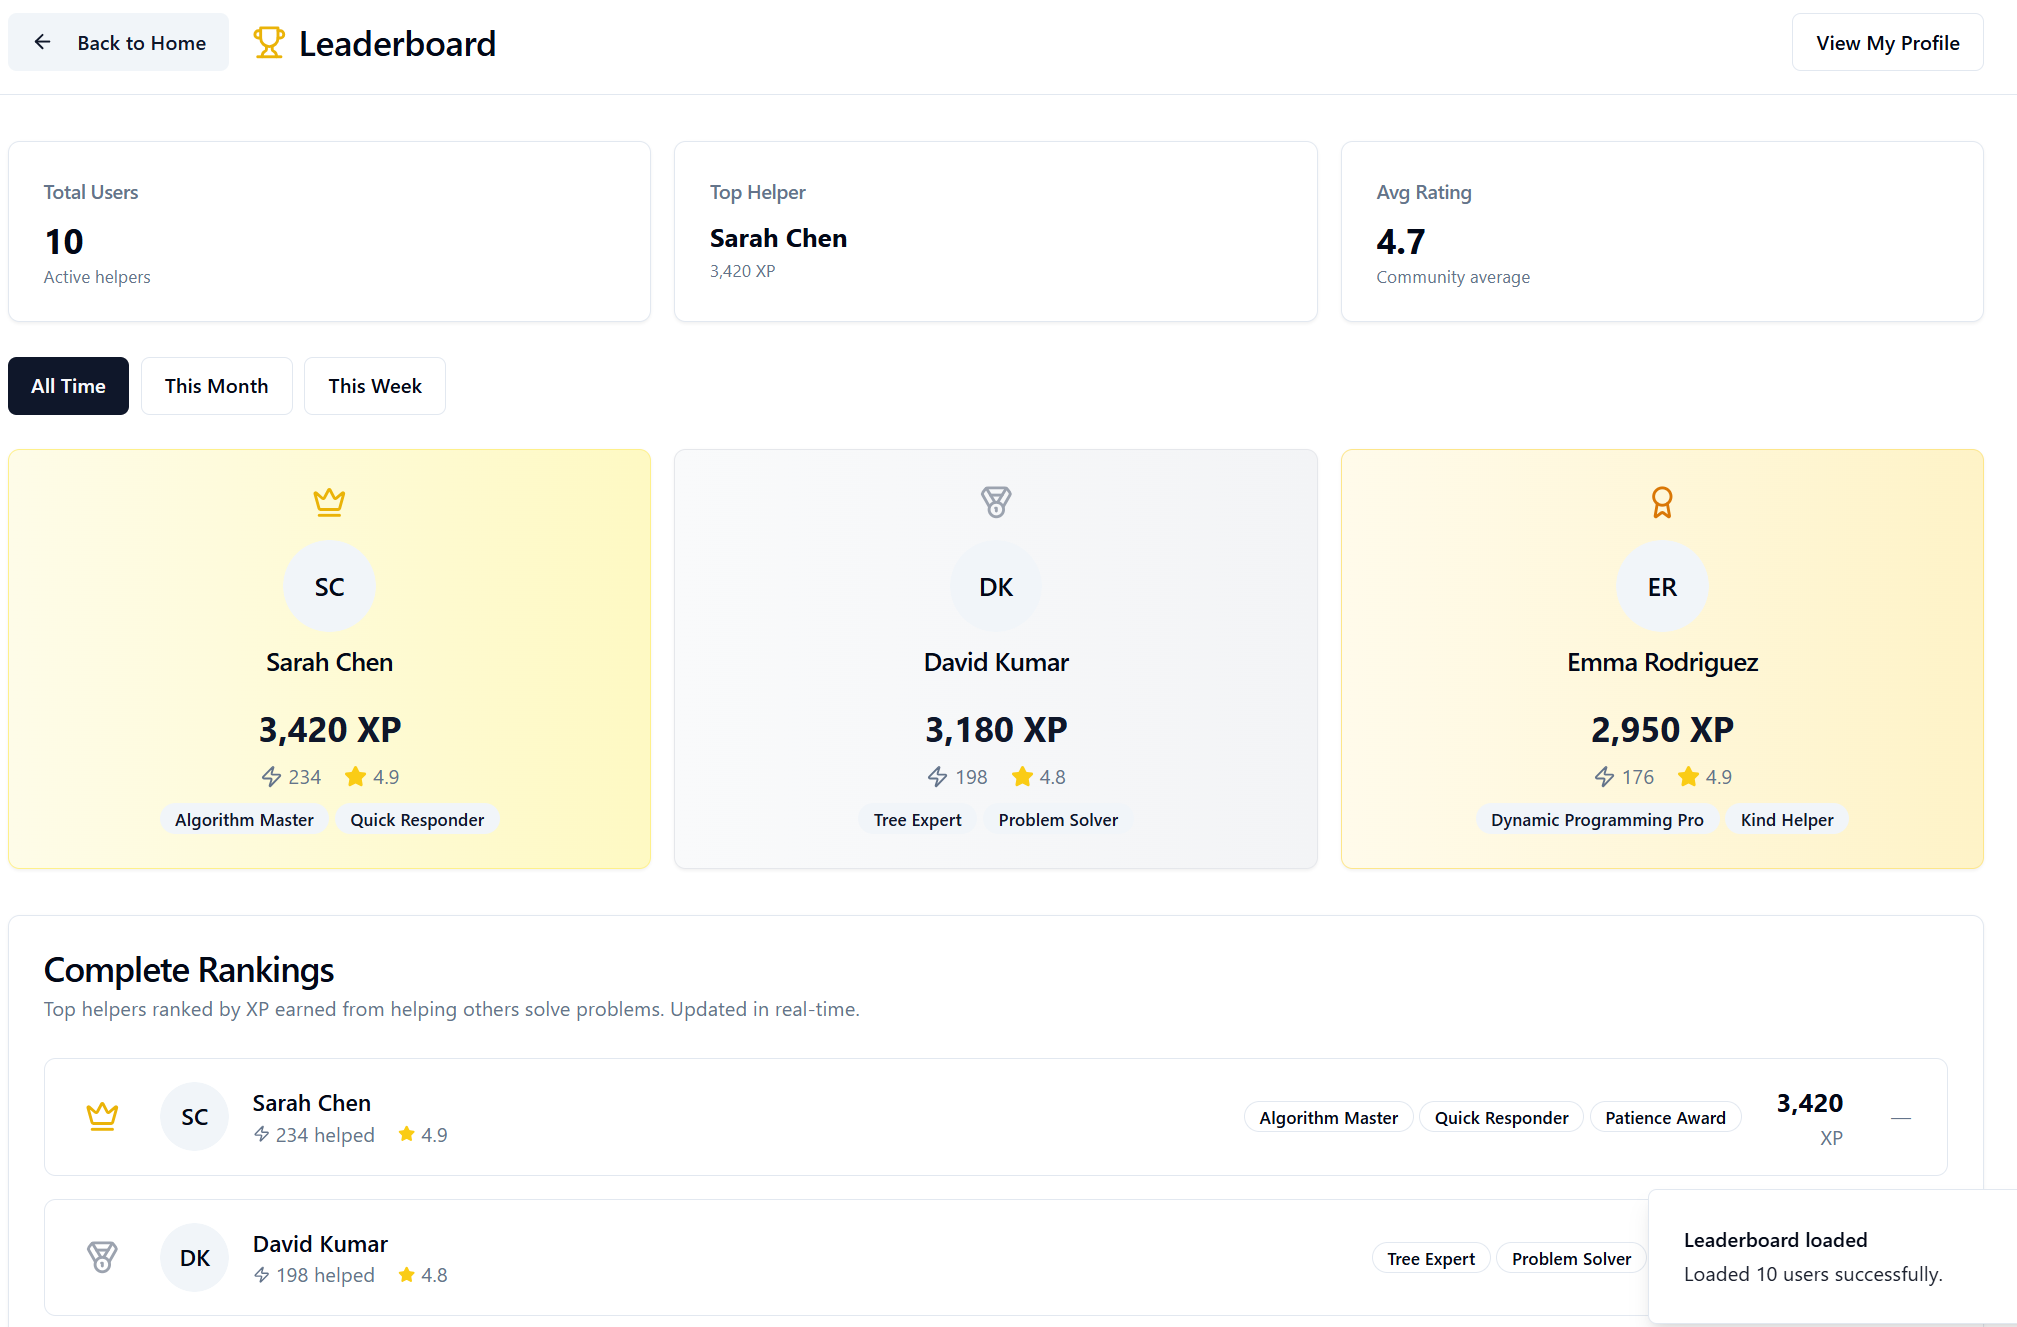Image resolution: width=2017 pixels, height=1327 pixels.
Task: Open View My Profile
Action: coord(1887,42)
